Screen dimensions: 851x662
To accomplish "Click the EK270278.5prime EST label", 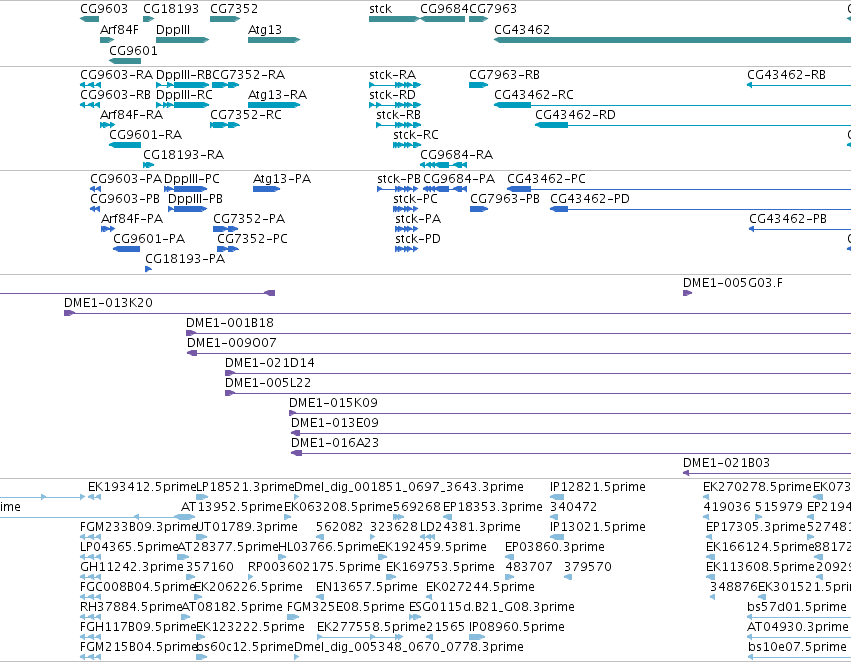I will click(x=758, y=487).
